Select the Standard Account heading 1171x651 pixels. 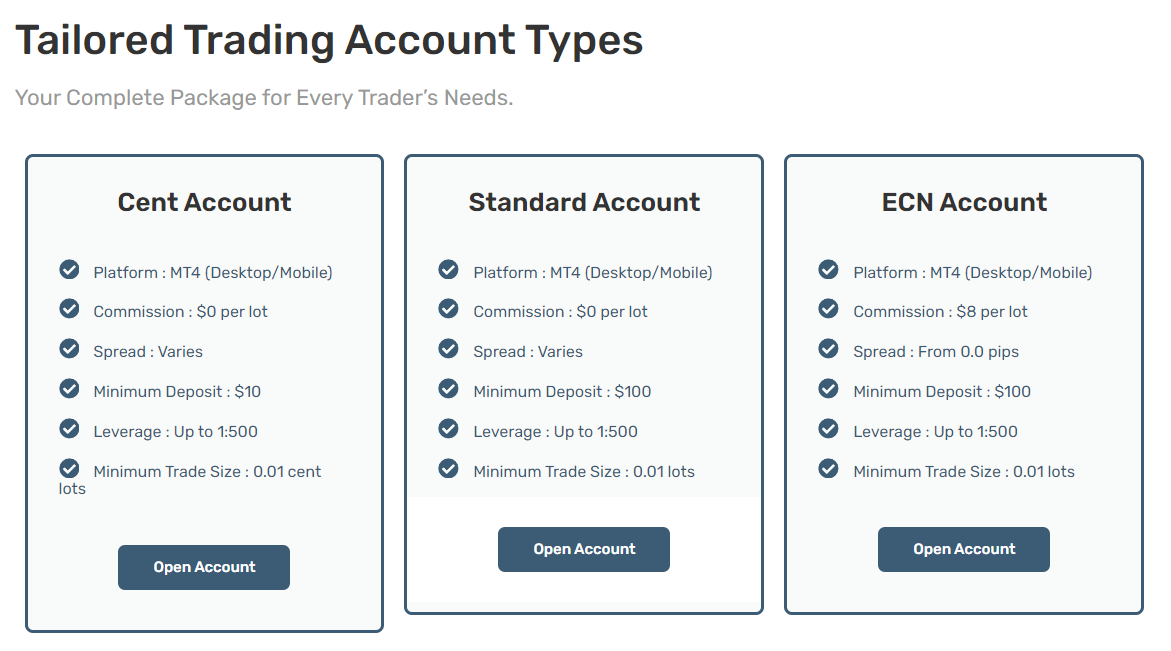pos(585,202)
